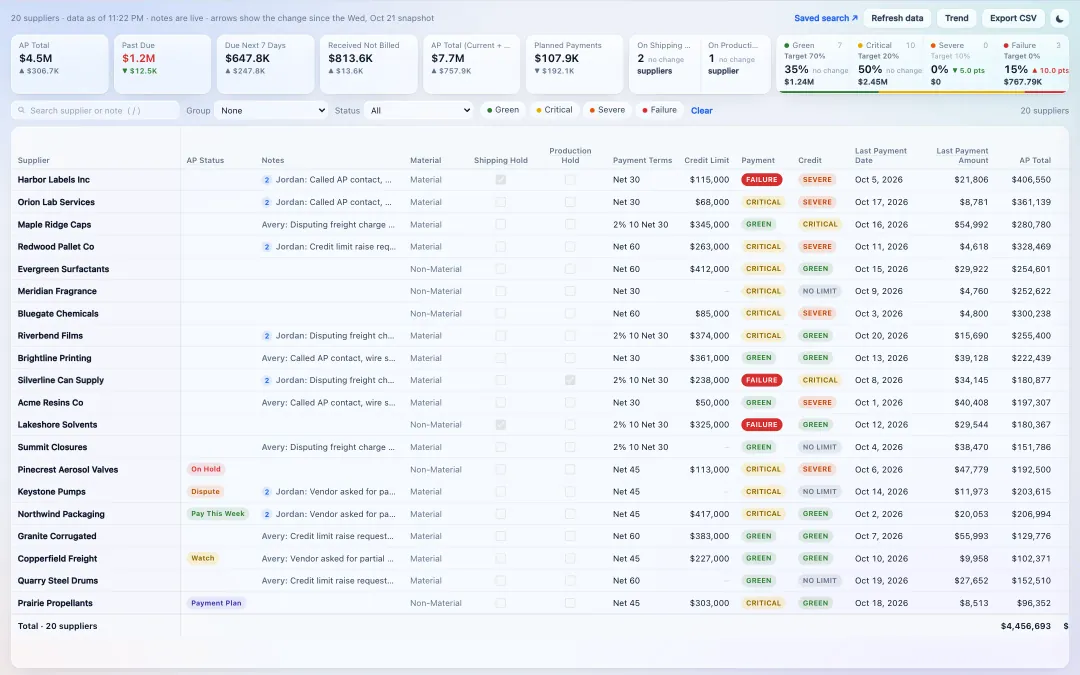Click the Export CSV button
The height and width of the screenshot is (675, 1080).
[1012, 19]
